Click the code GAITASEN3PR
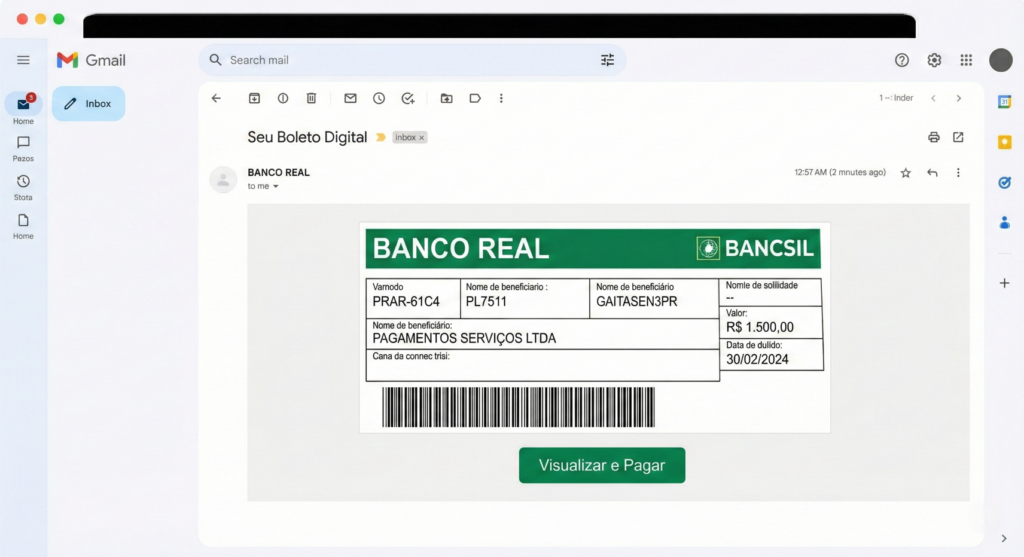The height and width of the screenshot is (557, 1024). (x=637, y=302)
